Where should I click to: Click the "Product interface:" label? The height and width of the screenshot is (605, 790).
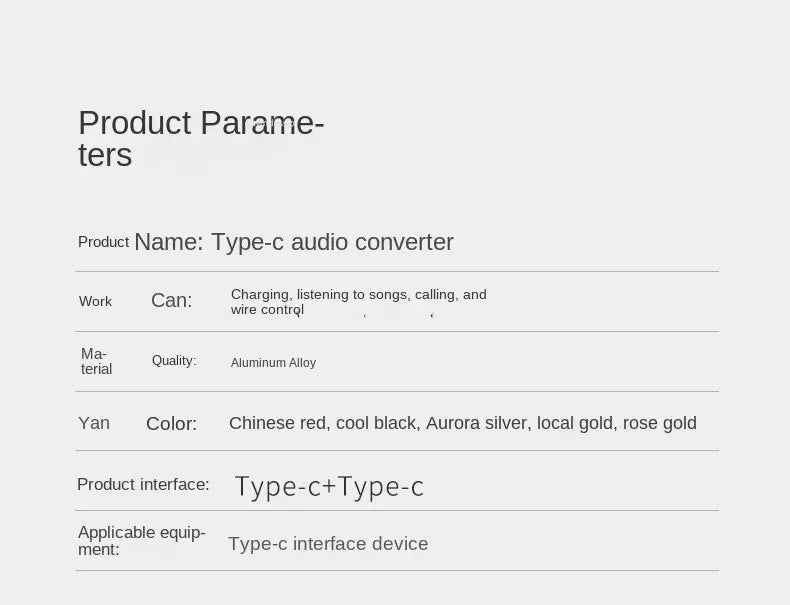(143, 484)
